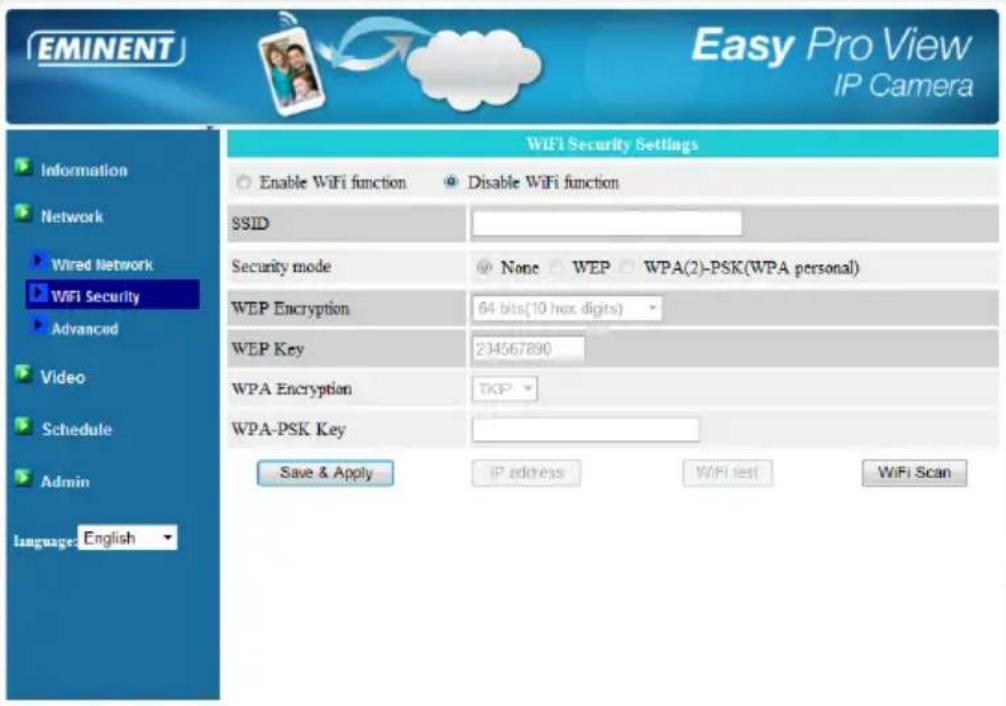Open the Schedule menu

point(77,429)
